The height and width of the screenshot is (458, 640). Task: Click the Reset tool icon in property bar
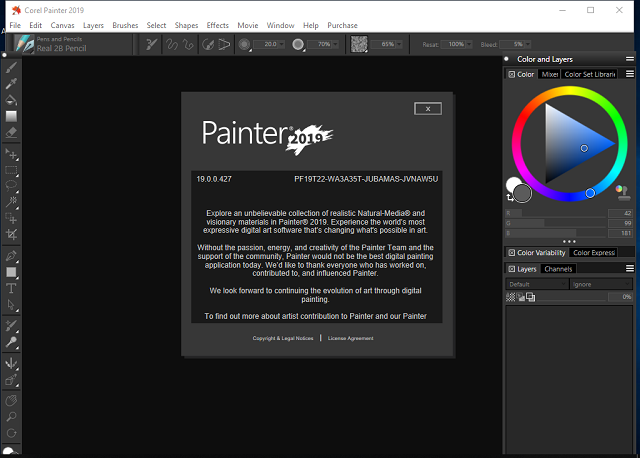(x=151, y=44)
